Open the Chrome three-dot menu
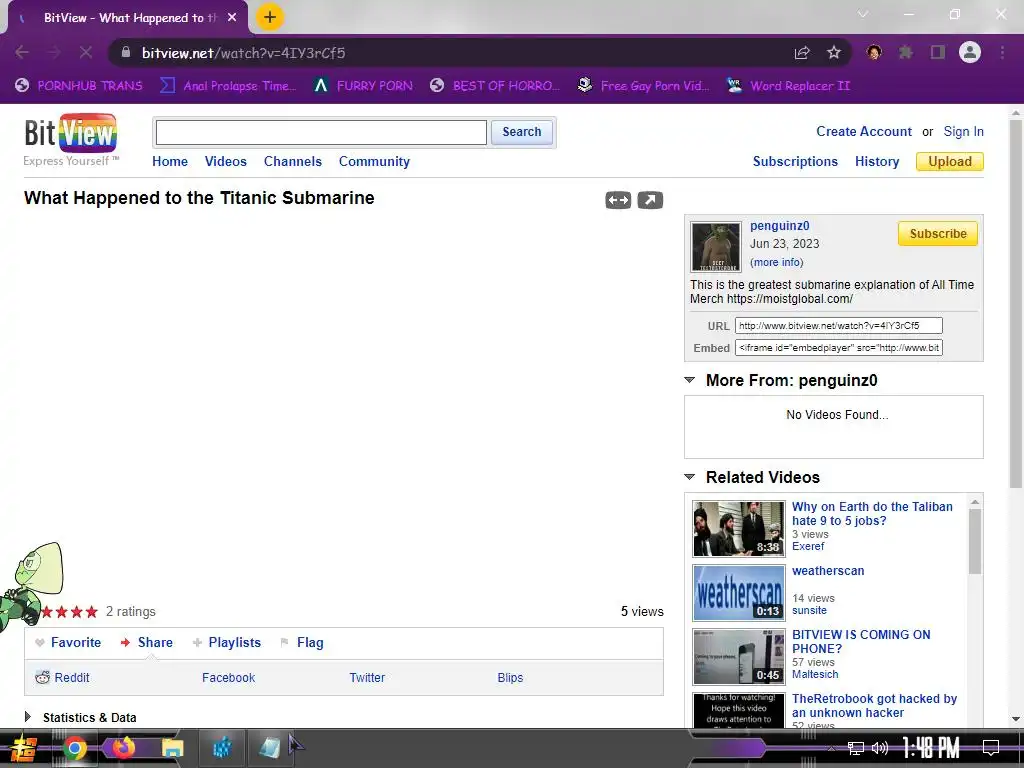1024x768 pixels. [x=1002, y=52]
